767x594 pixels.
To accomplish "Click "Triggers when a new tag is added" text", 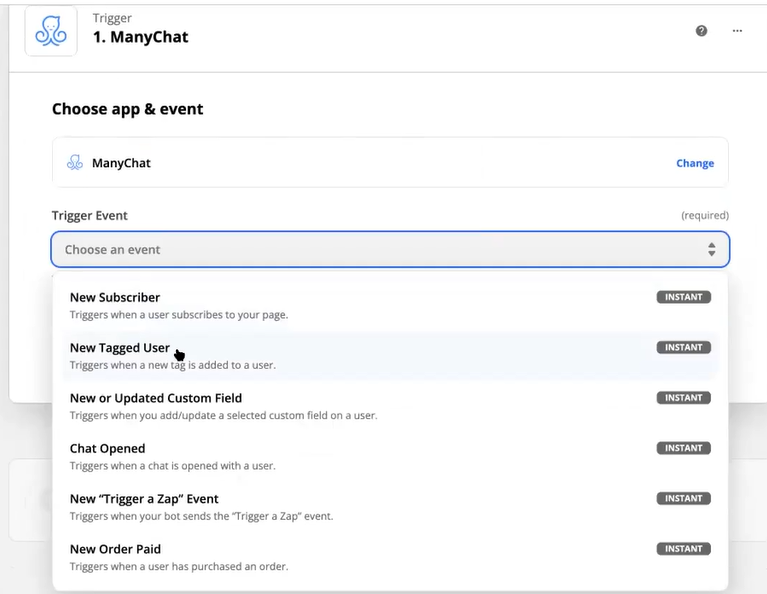I will pyautogui.click(x=173, y=365).
